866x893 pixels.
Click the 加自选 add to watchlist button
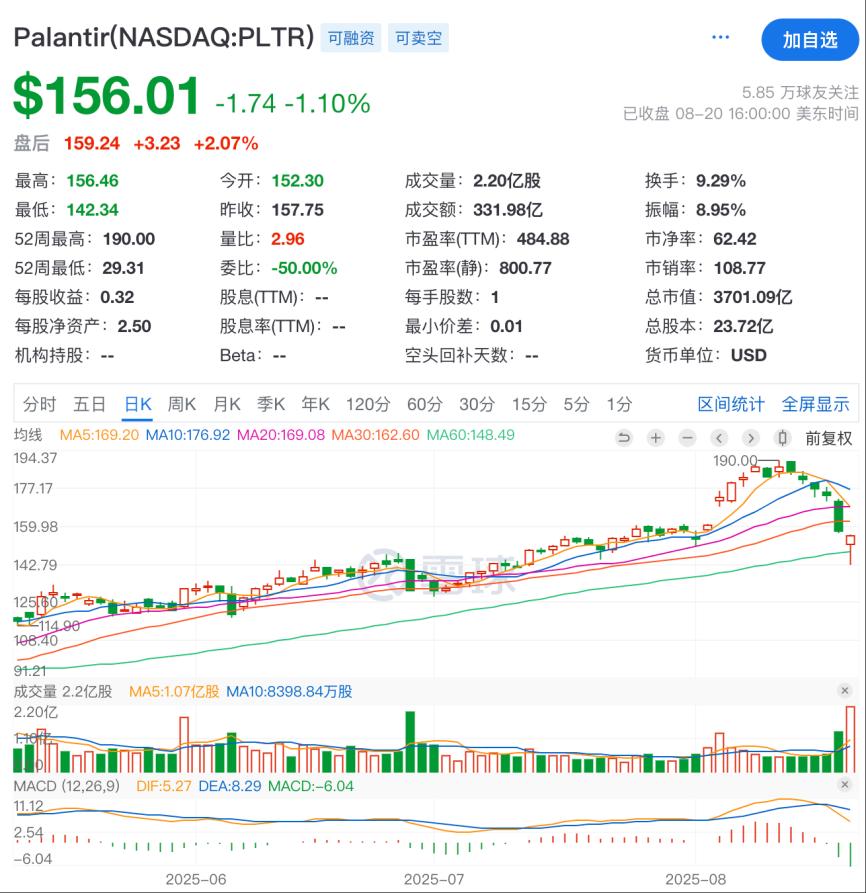coord(809,40)
